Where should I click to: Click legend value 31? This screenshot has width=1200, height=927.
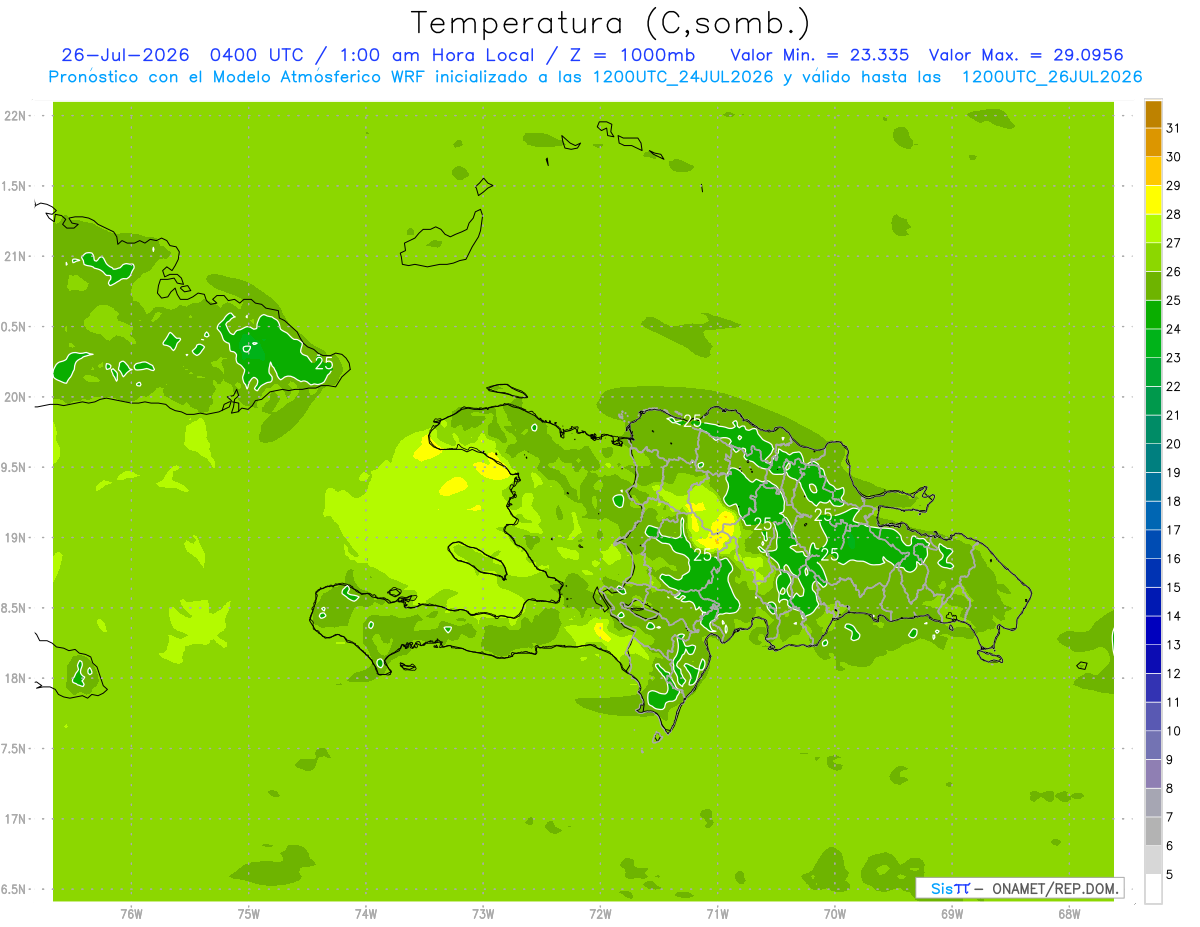pyautogui.click(x=1174, y=128)
